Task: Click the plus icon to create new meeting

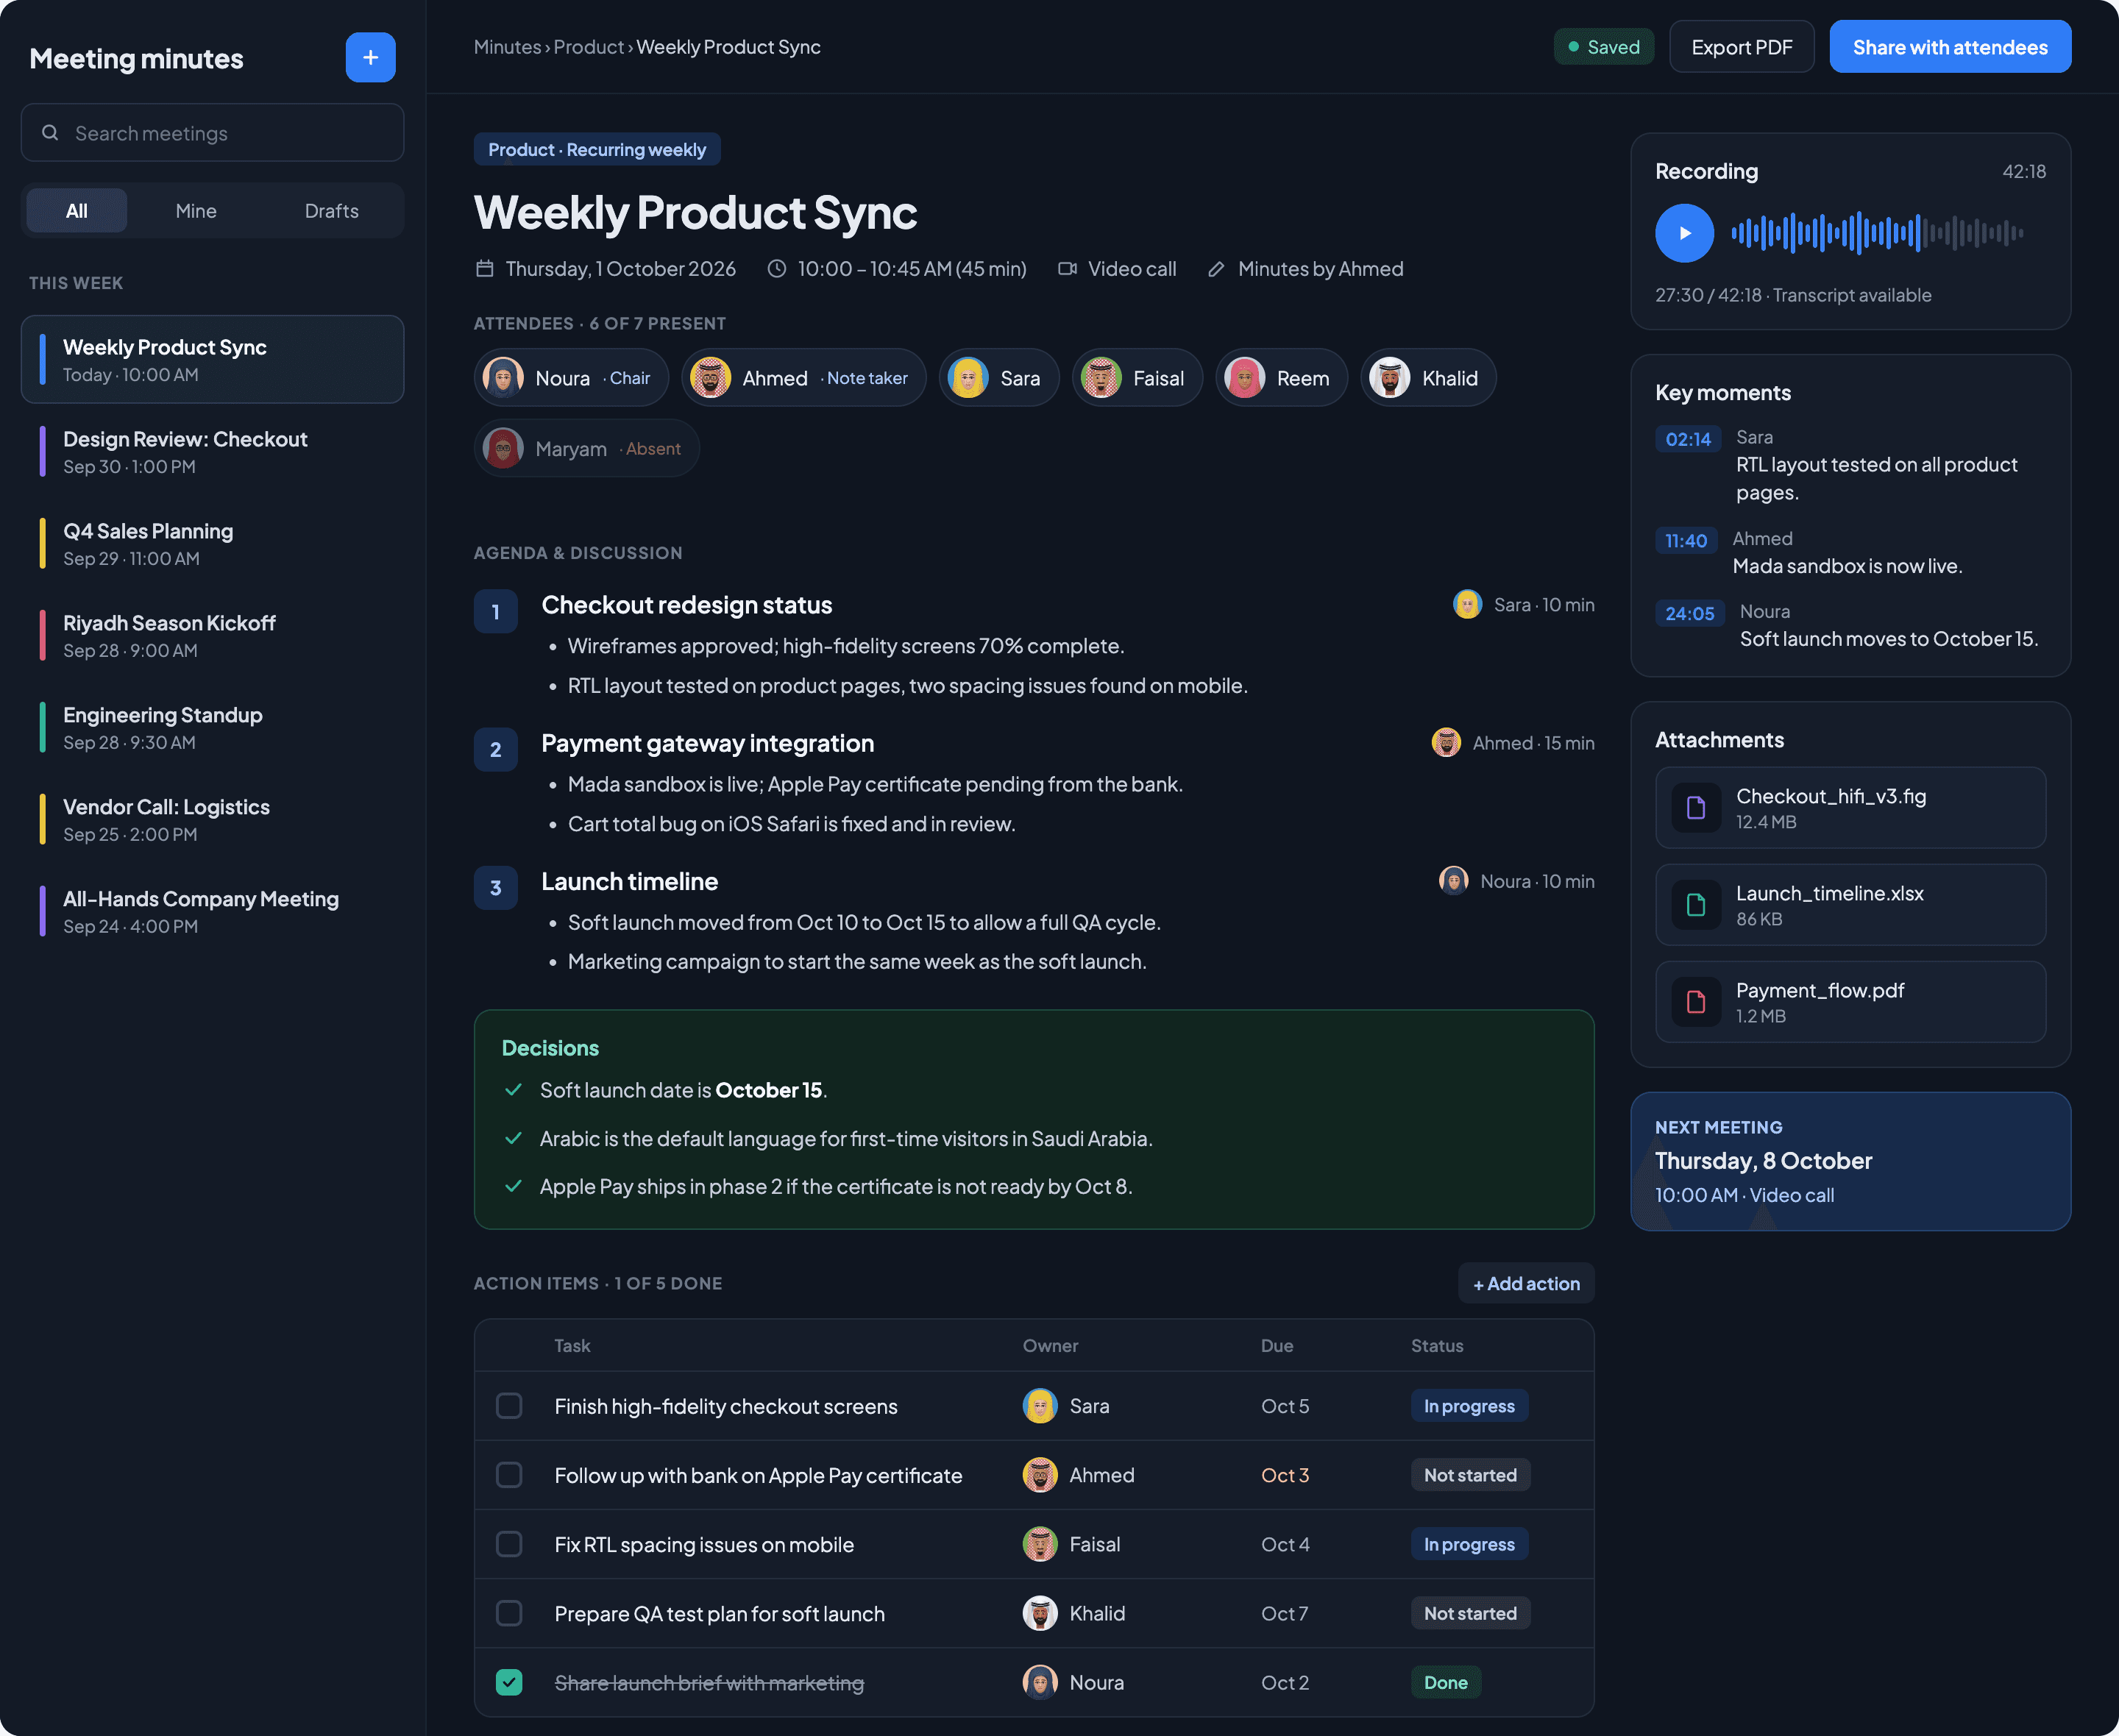Action: pyautogui.click(x=370, y=57)
